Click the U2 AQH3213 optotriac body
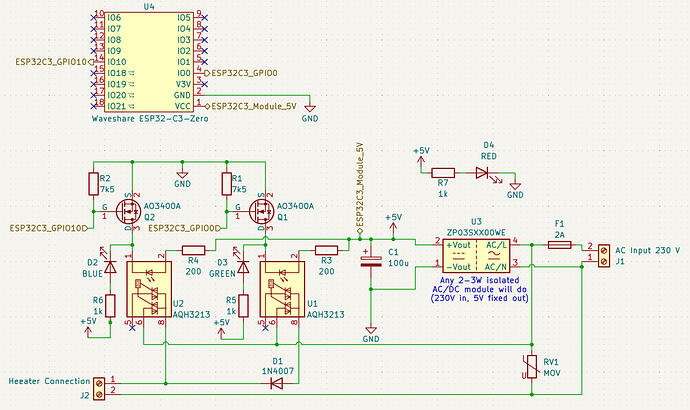Viewport: 690px width, 410px height. click(x=149, y=289)
